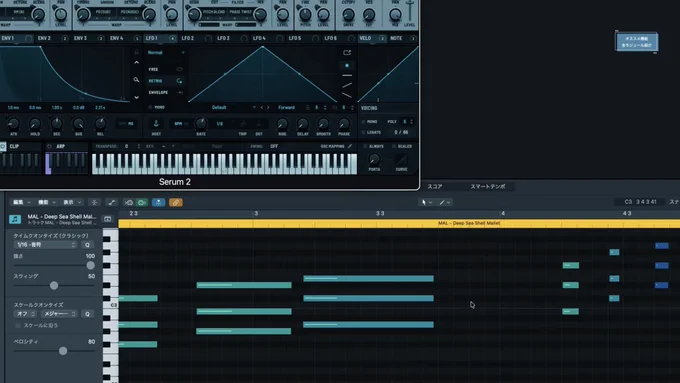Click the icon right of region name header
Viewport: 680px width, 383px height.
coord(108,219)
